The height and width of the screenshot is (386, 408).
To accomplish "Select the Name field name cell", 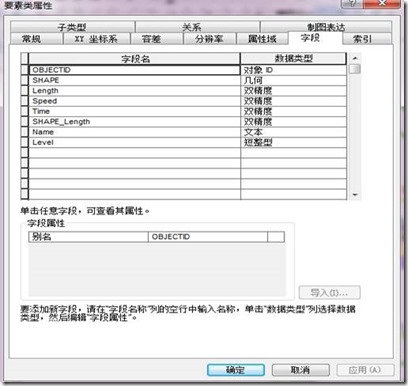I will [135, 132].
